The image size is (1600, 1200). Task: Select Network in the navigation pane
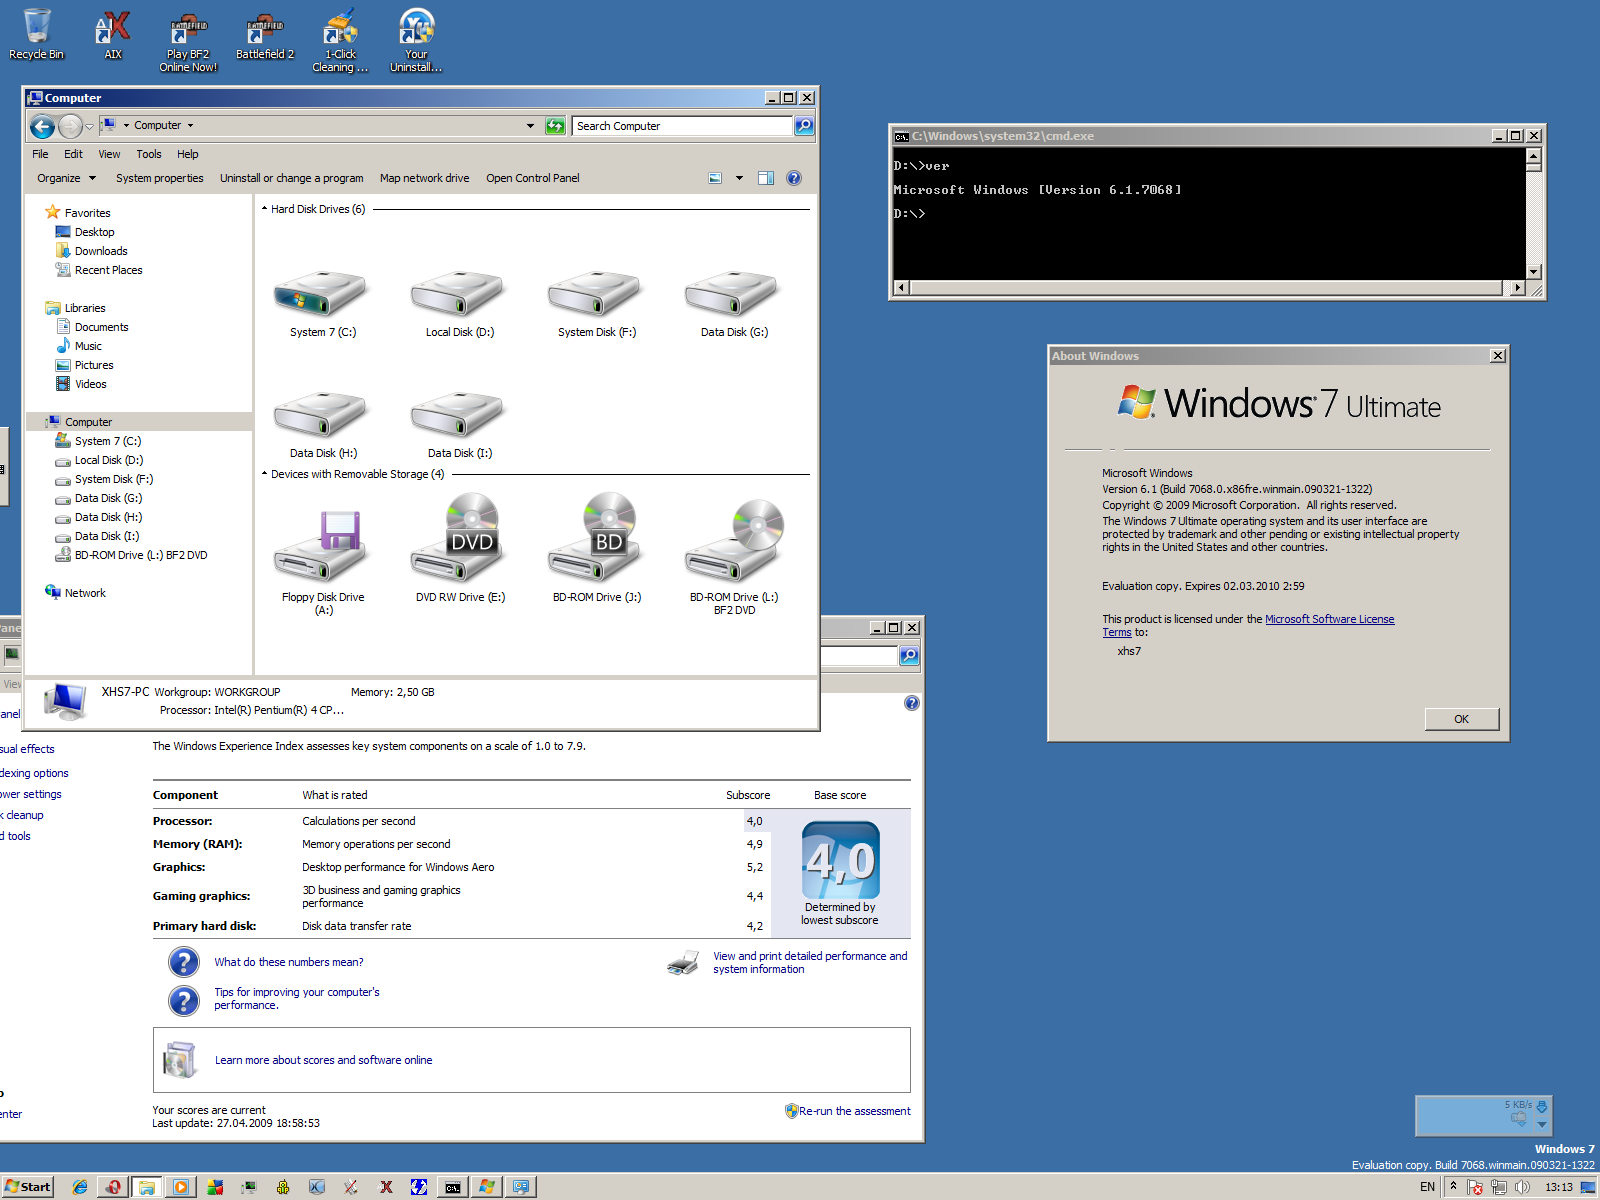click(85, 593)
